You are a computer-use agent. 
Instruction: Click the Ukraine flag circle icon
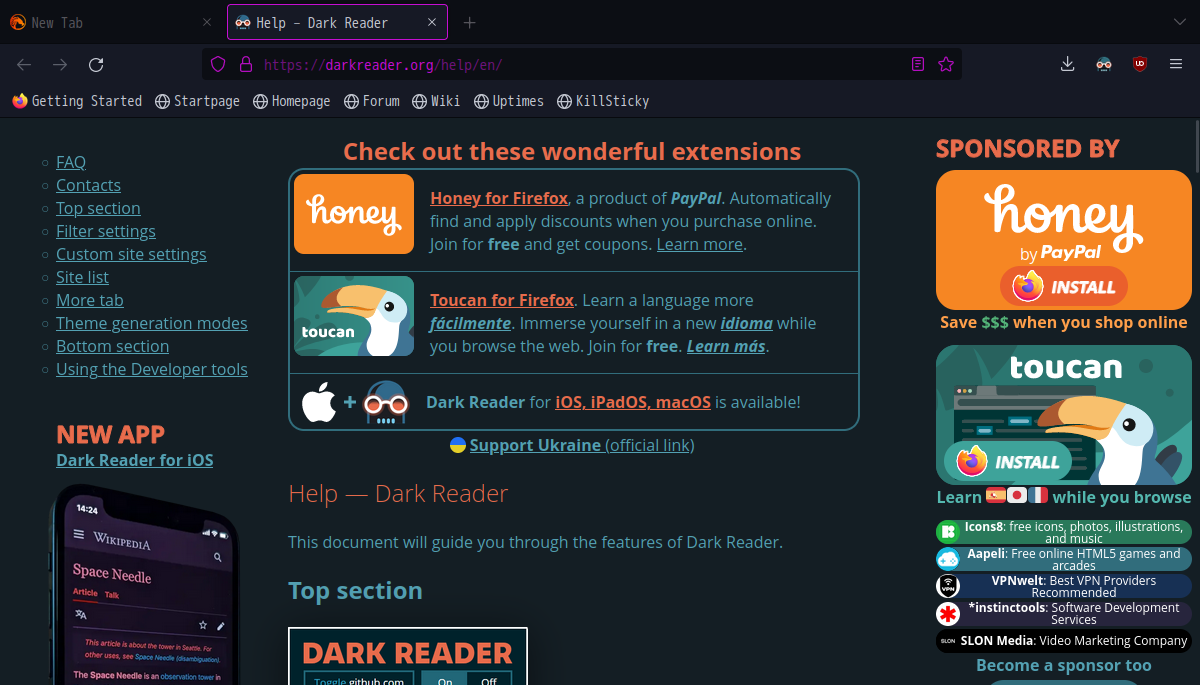pos(458,445)
